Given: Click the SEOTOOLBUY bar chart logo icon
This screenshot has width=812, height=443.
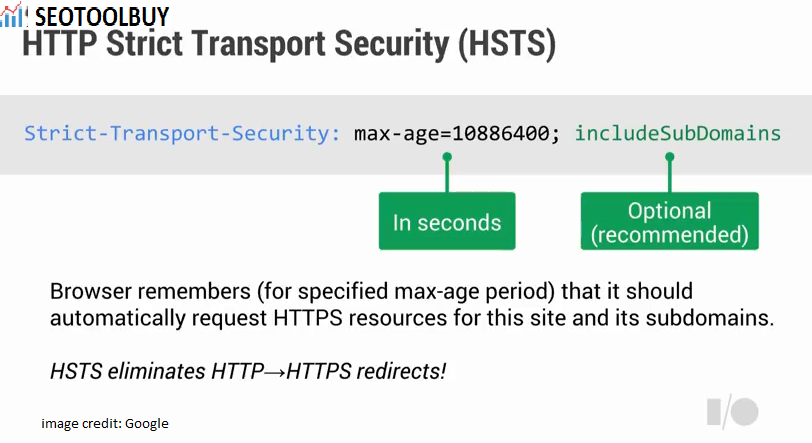Looking at the screenshot, I should pos(11,15).
